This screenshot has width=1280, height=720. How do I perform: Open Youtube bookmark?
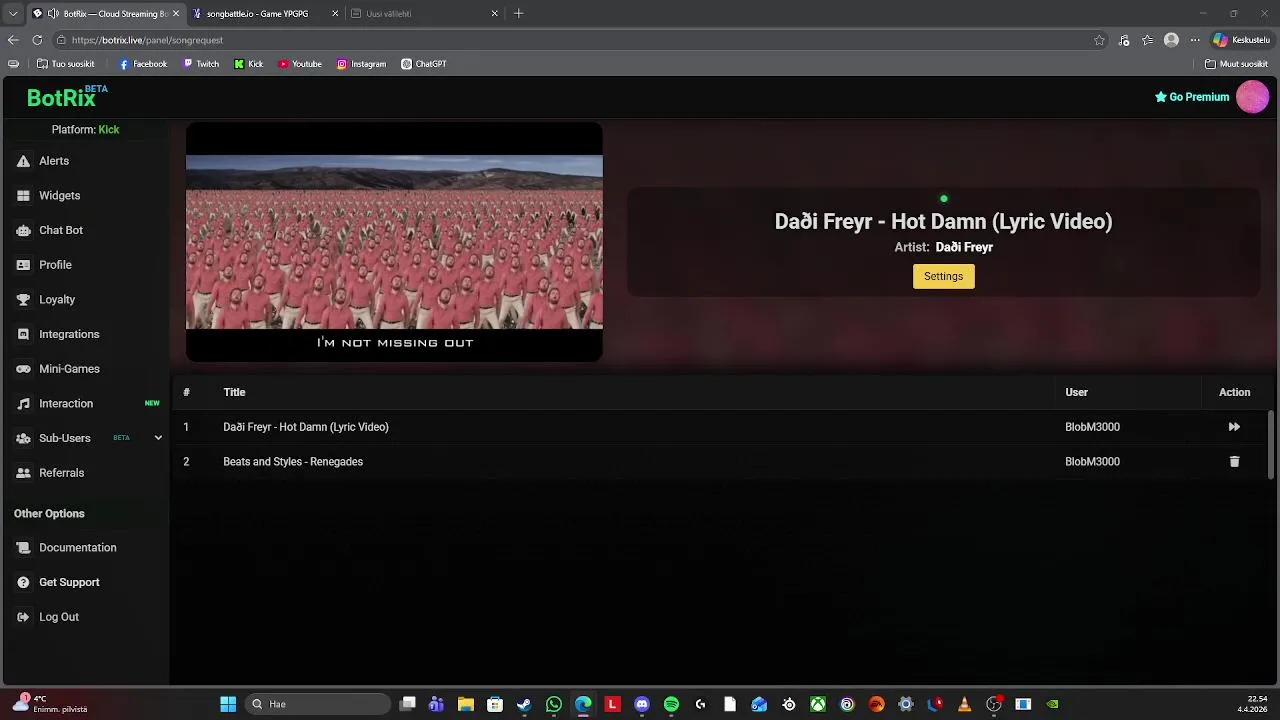coord(300,64)
